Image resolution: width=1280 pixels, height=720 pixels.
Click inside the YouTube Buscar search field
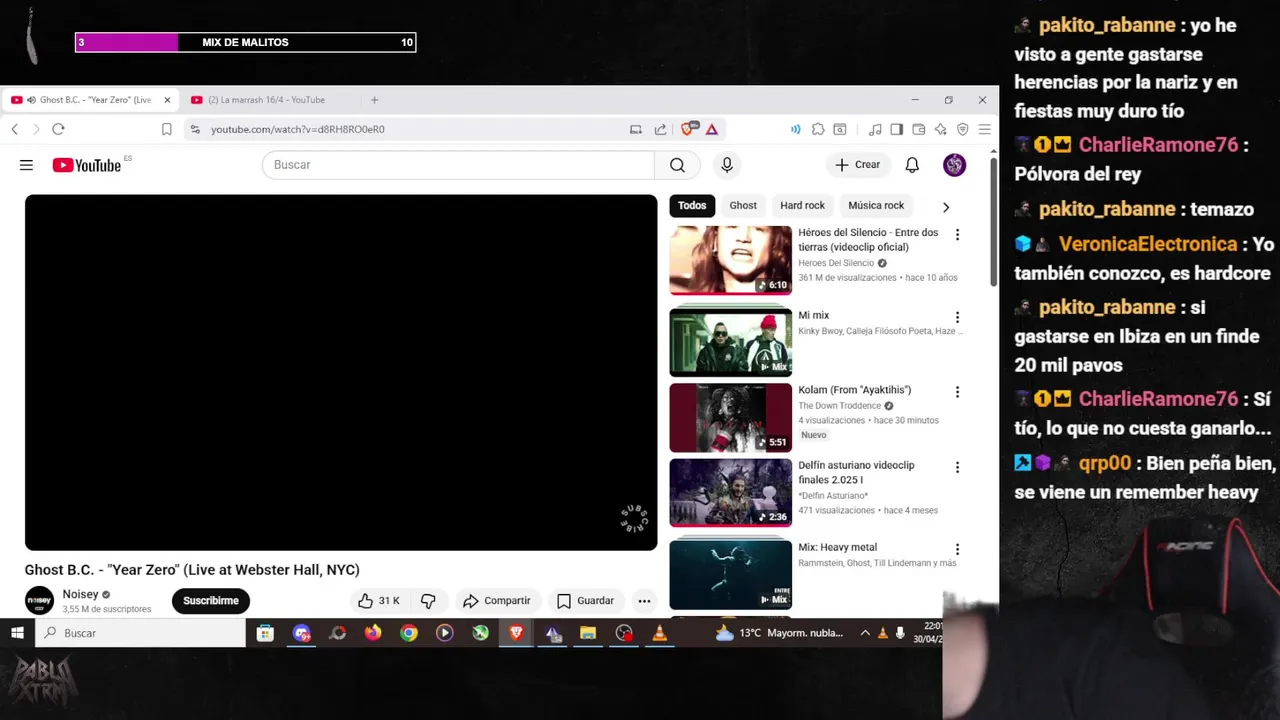458,165
